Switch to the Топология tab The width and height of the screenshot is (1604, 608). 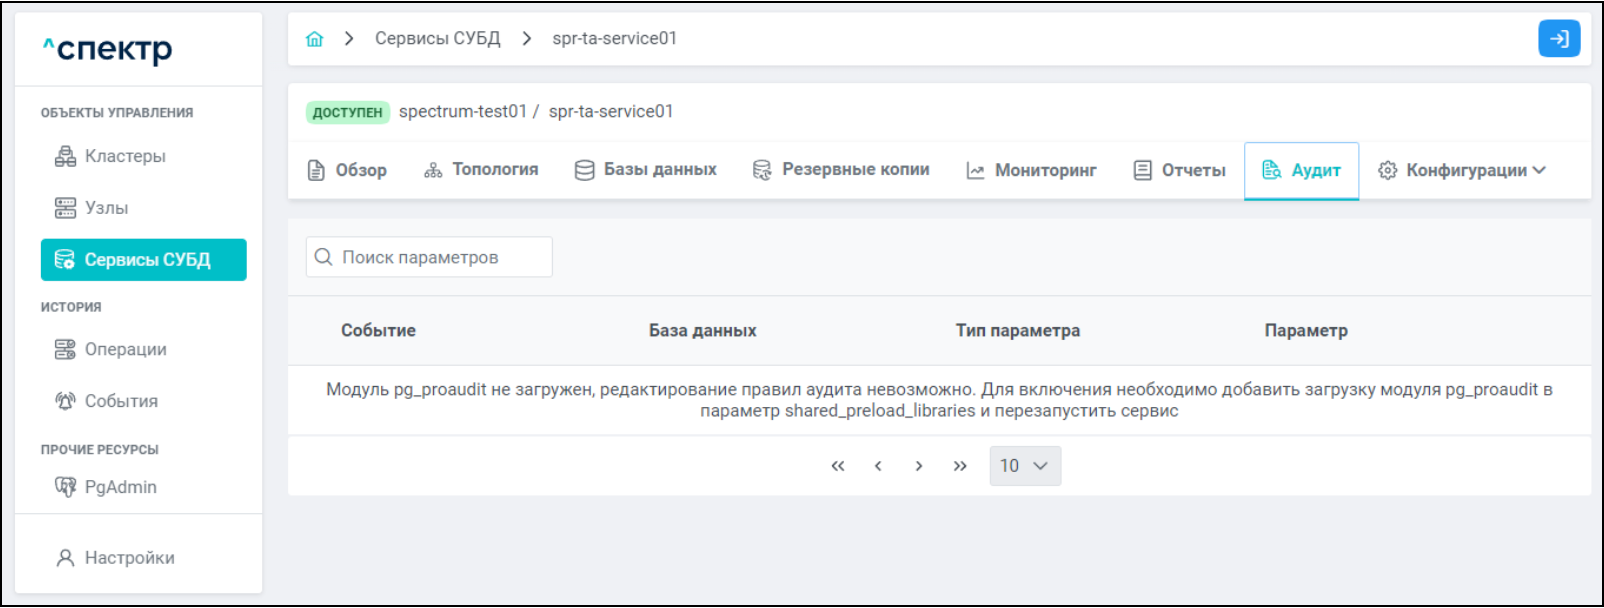481,170
